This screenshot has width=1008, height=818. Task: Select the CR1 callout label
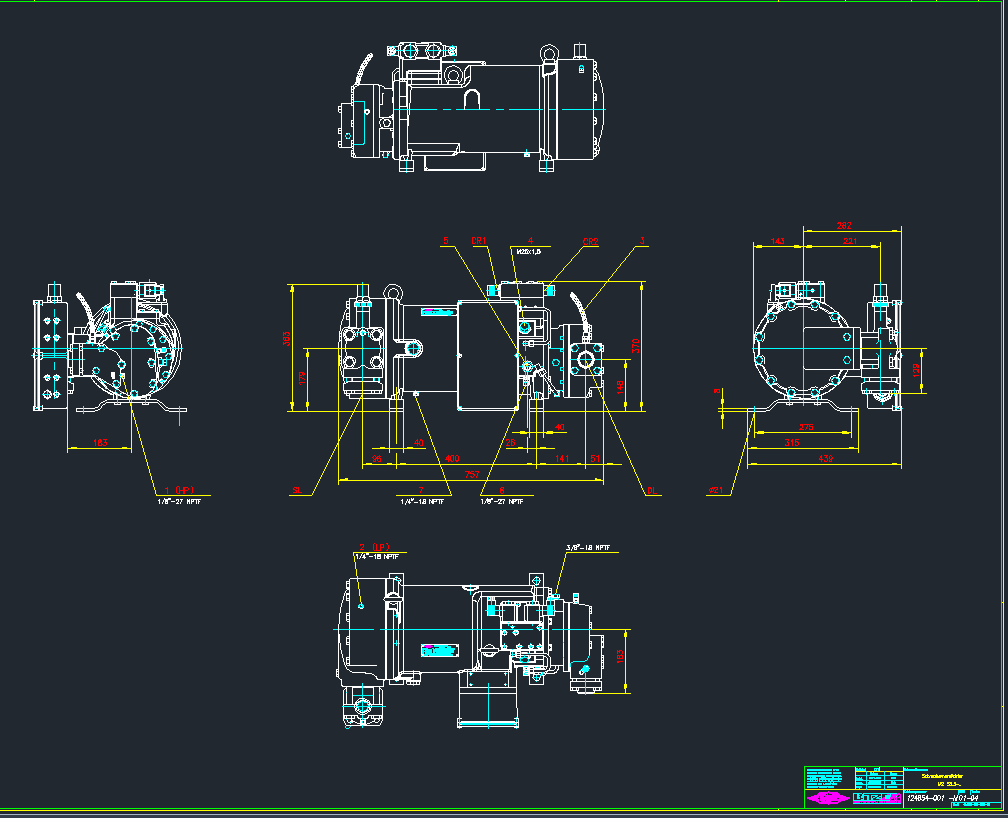[x=479, y=241]
